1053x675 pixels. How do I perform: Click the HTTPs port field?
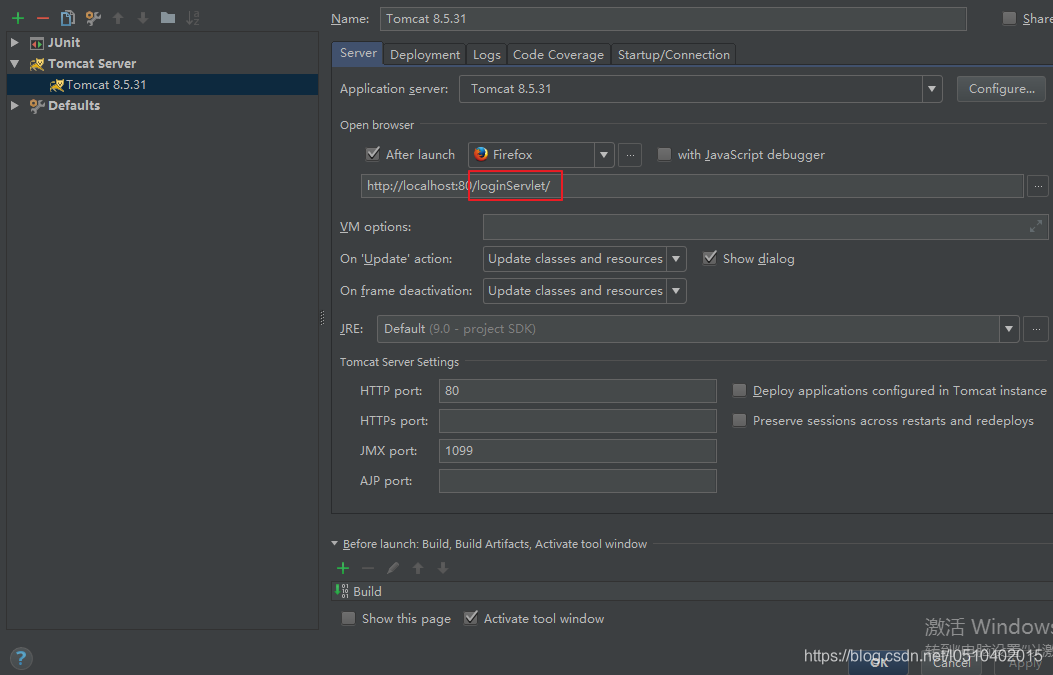click(578, 421)
